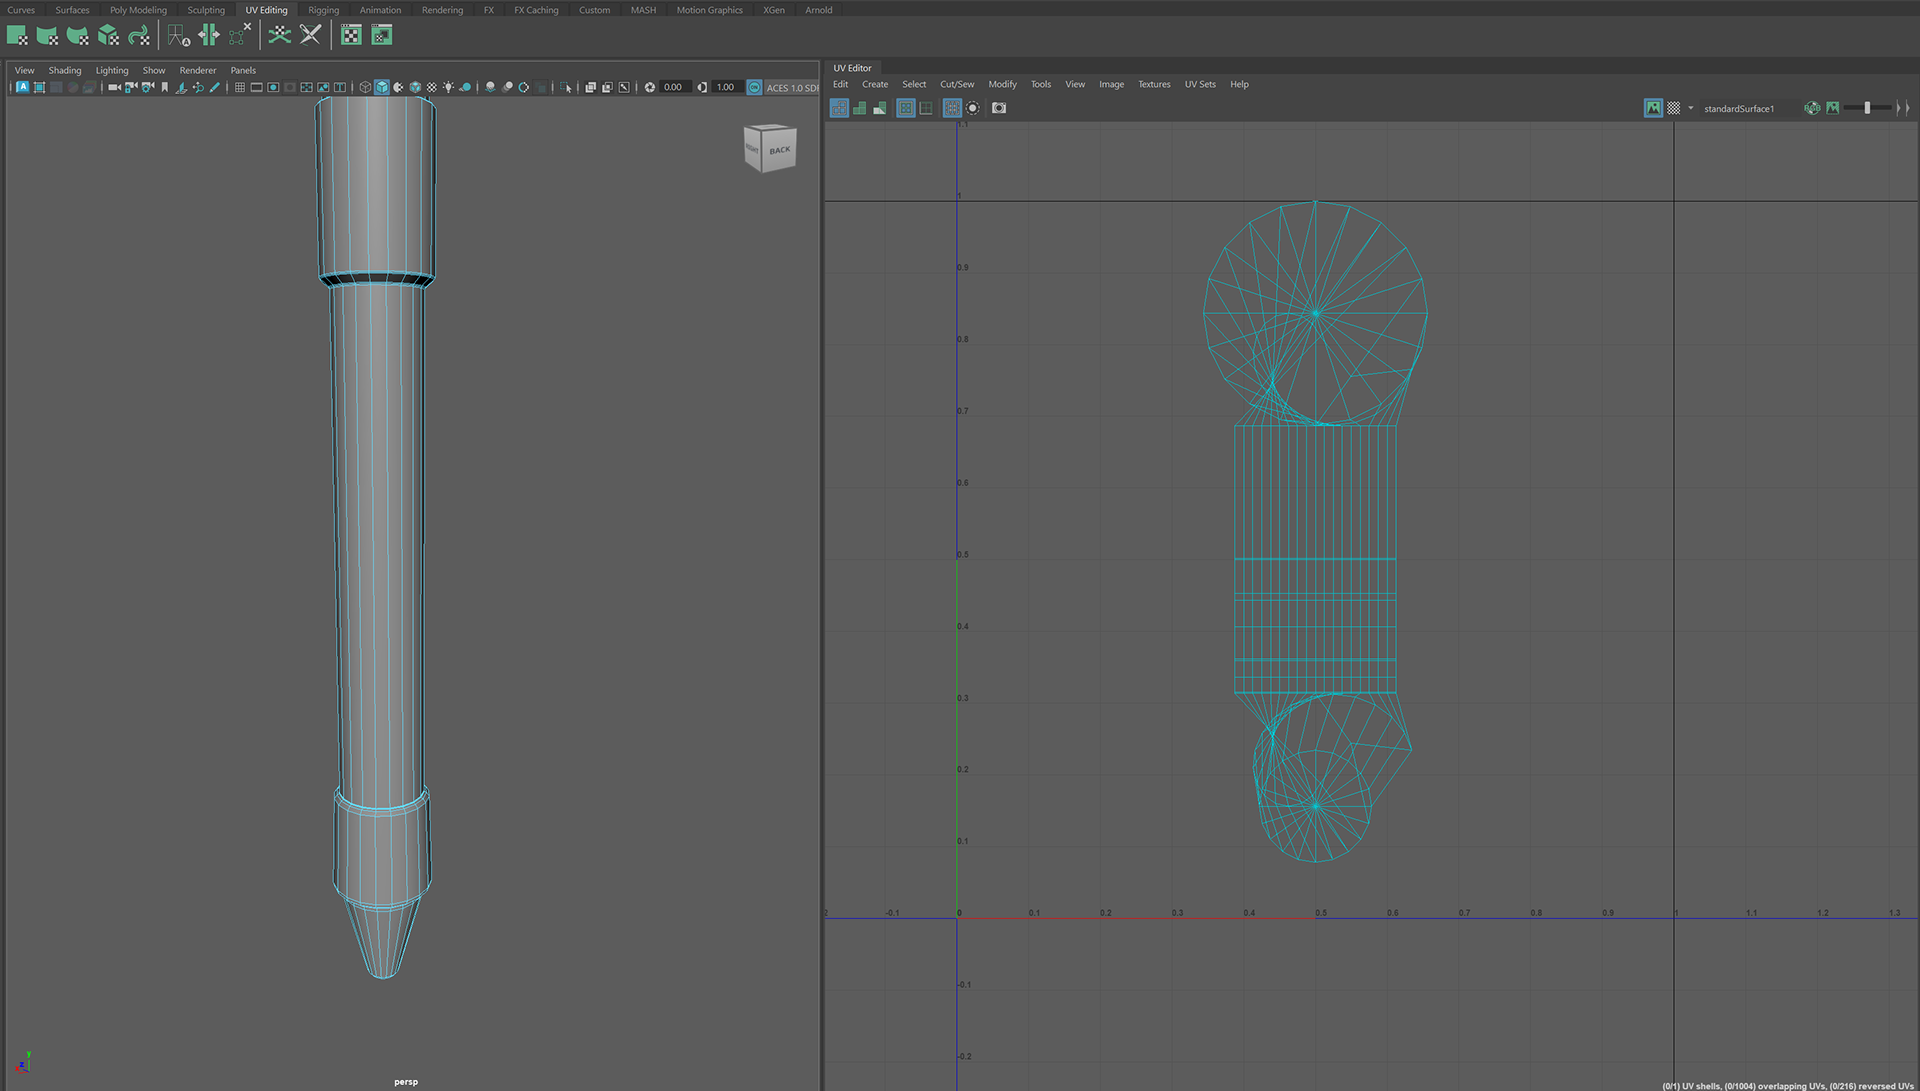Click the 2D Pan/Zoom icon
Viewport: 1920px width, 1091px height.
tap(198, 87)
